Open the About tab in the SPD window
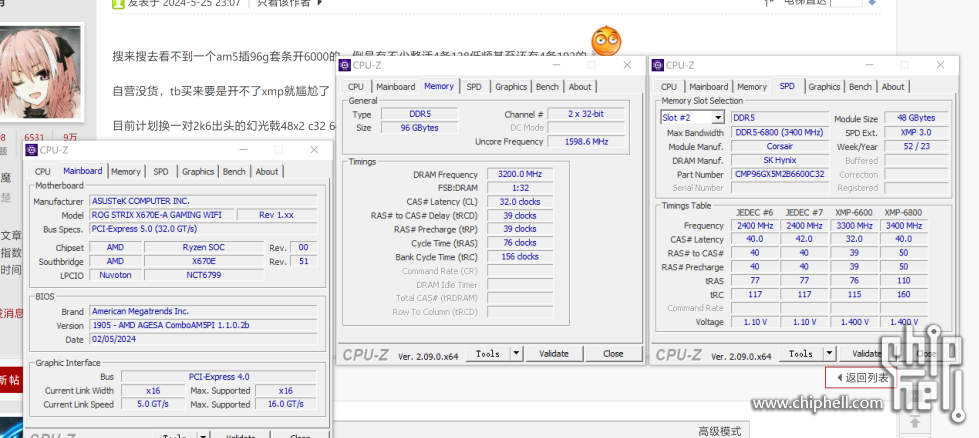Viewport: 979px width, 438px height. [893, 87]
